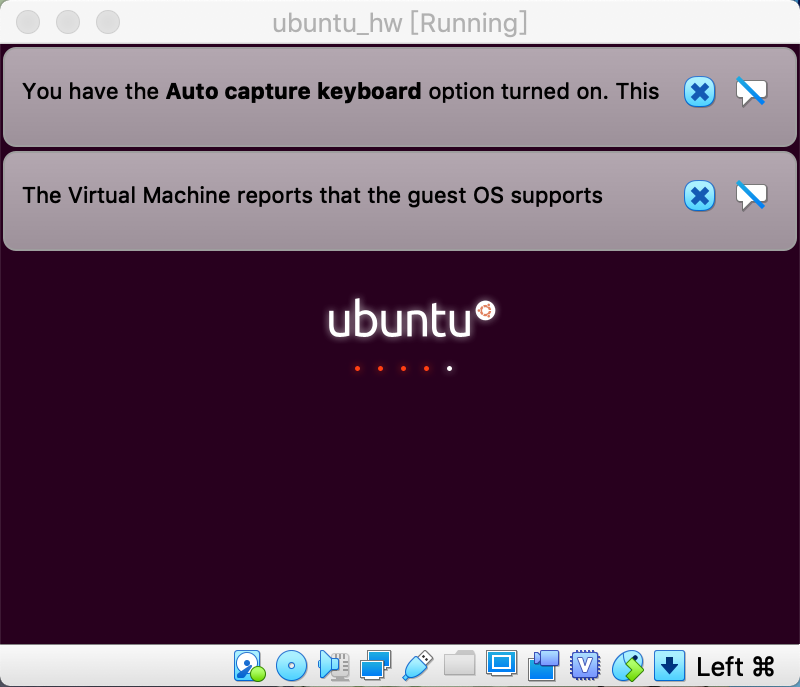
Task: Maximize the ubuntu_hw VM window
Action: pos(108,22)
